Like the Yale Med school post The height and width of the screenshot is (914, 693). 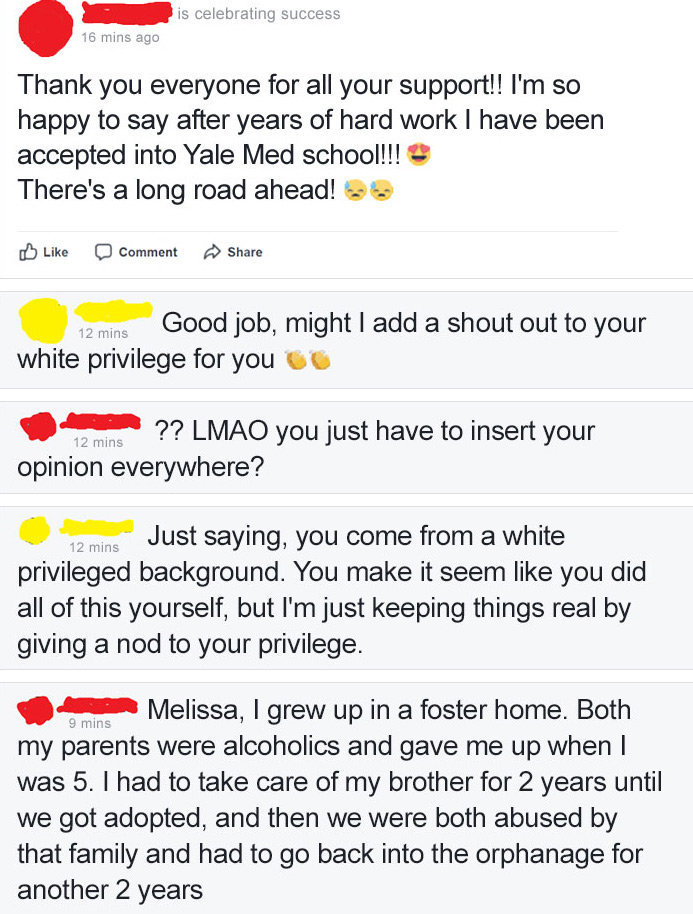coord(44,252)
